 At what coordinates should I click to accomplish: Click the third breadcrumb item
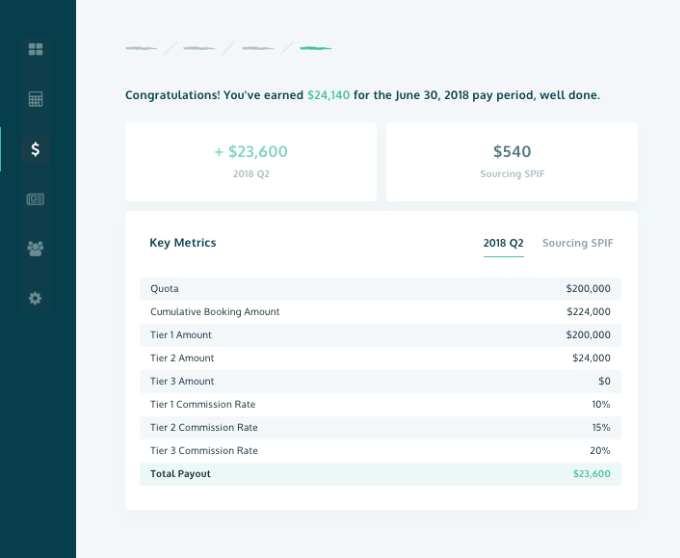pos(258,48)
